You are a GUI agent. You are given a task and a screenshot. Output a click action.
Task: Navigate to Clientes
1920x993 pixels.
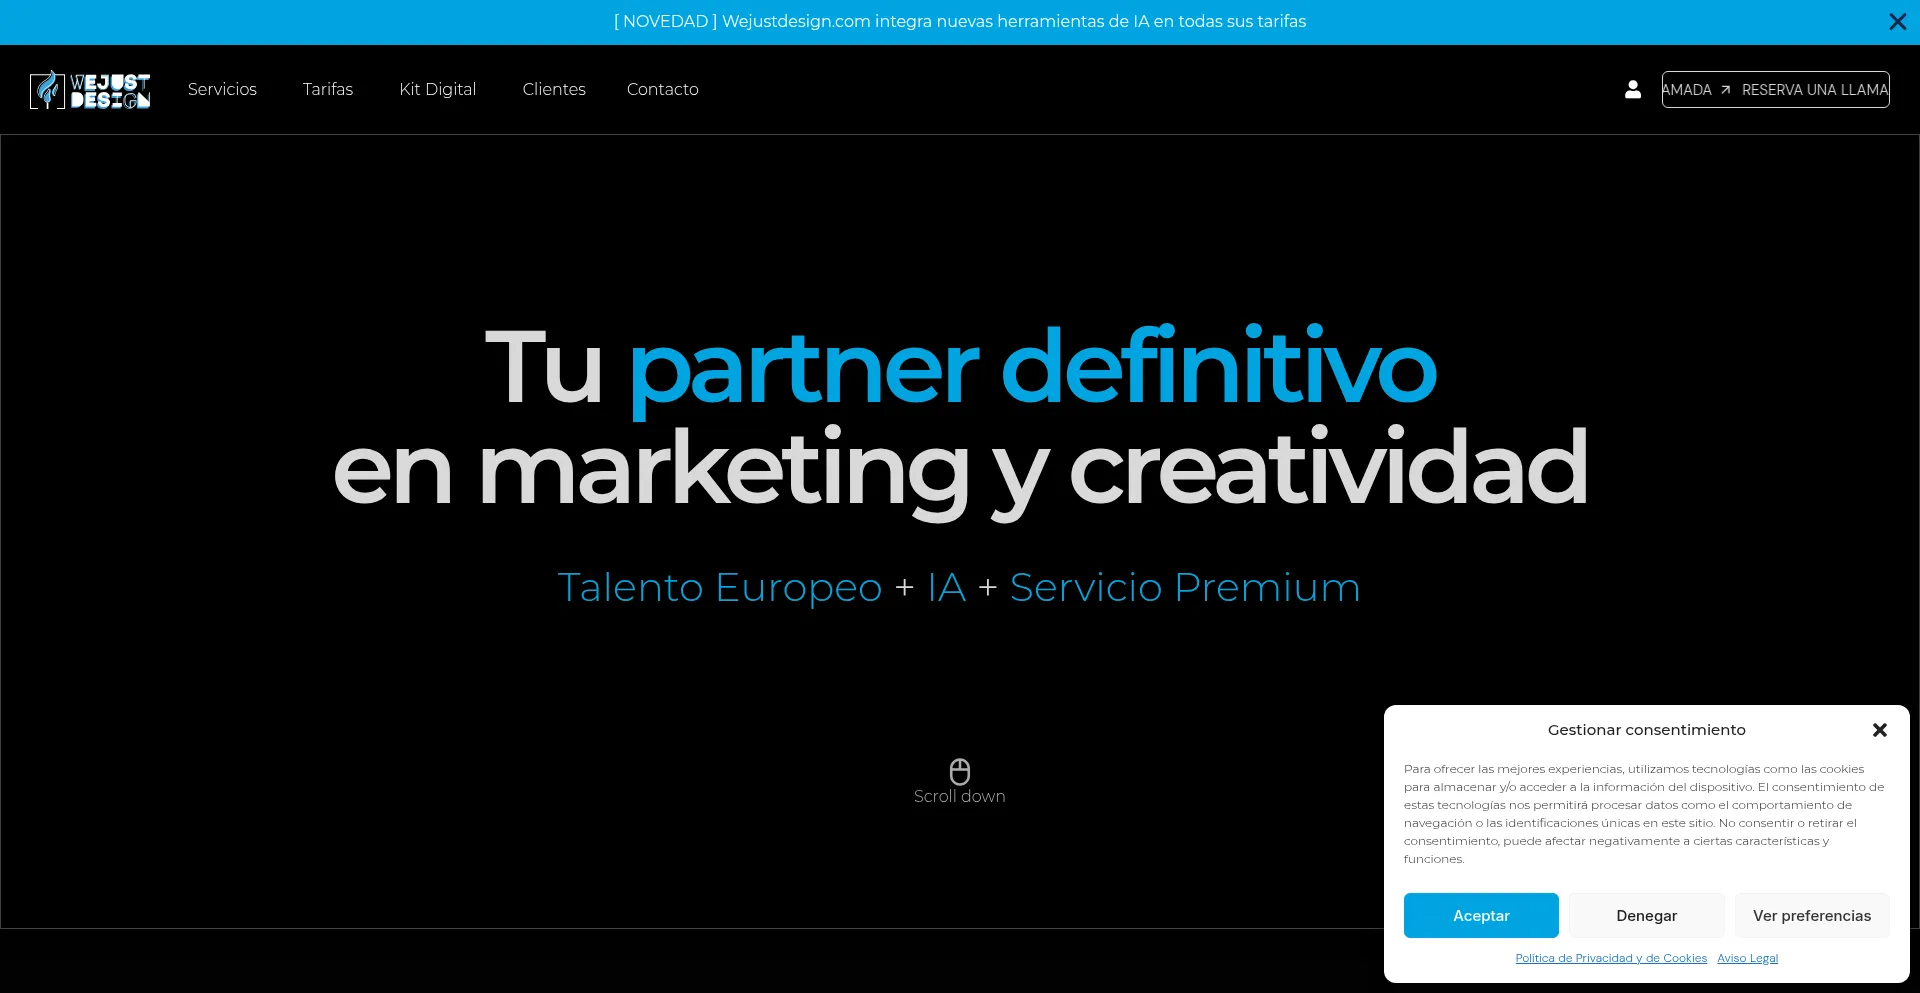[554, 90]
